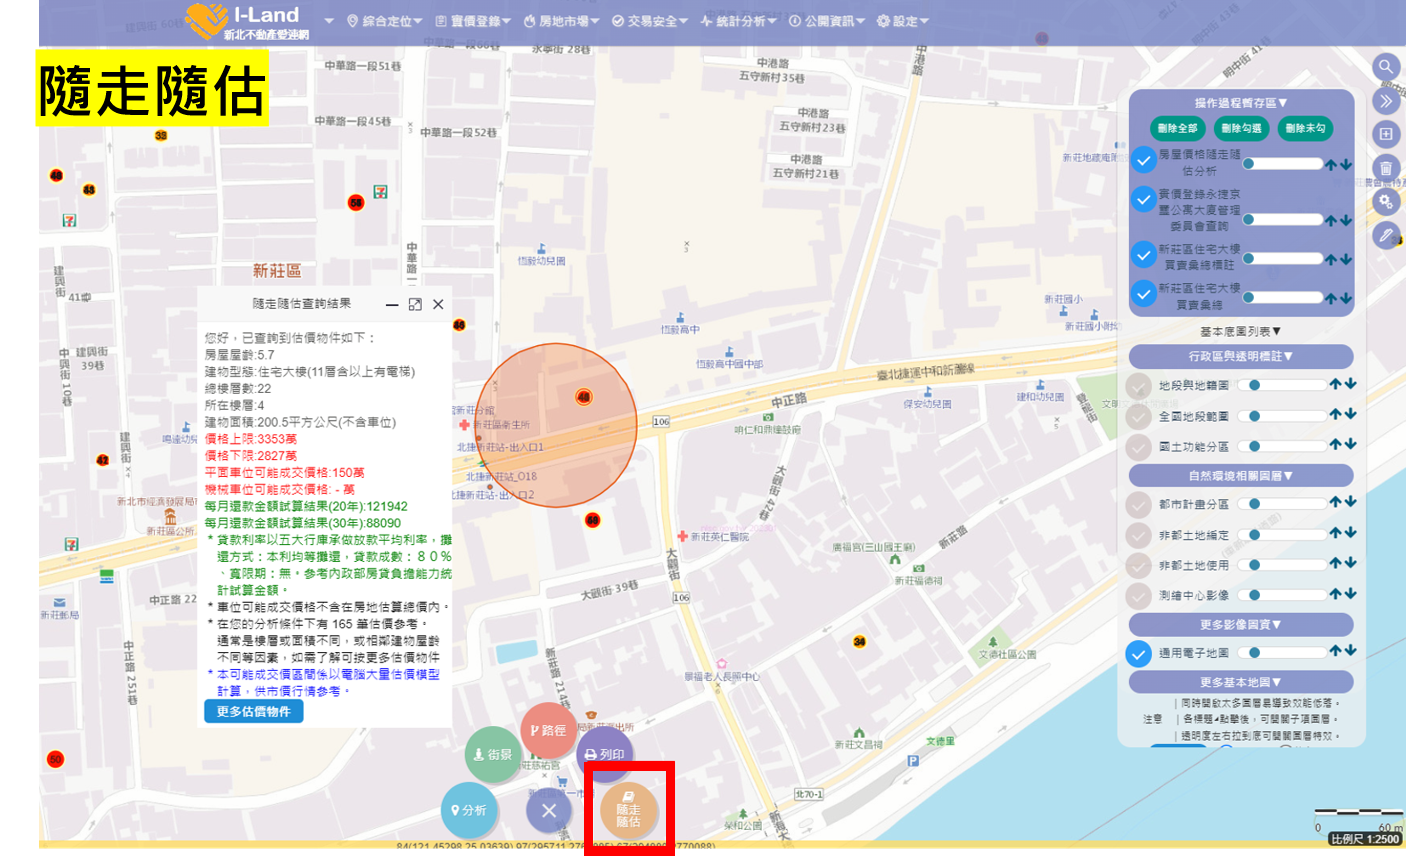Image resolution: width=1406 pixels, height=856 pixels.
Task: Click the 48 marker inside orange circle
Action: (584, 397)
